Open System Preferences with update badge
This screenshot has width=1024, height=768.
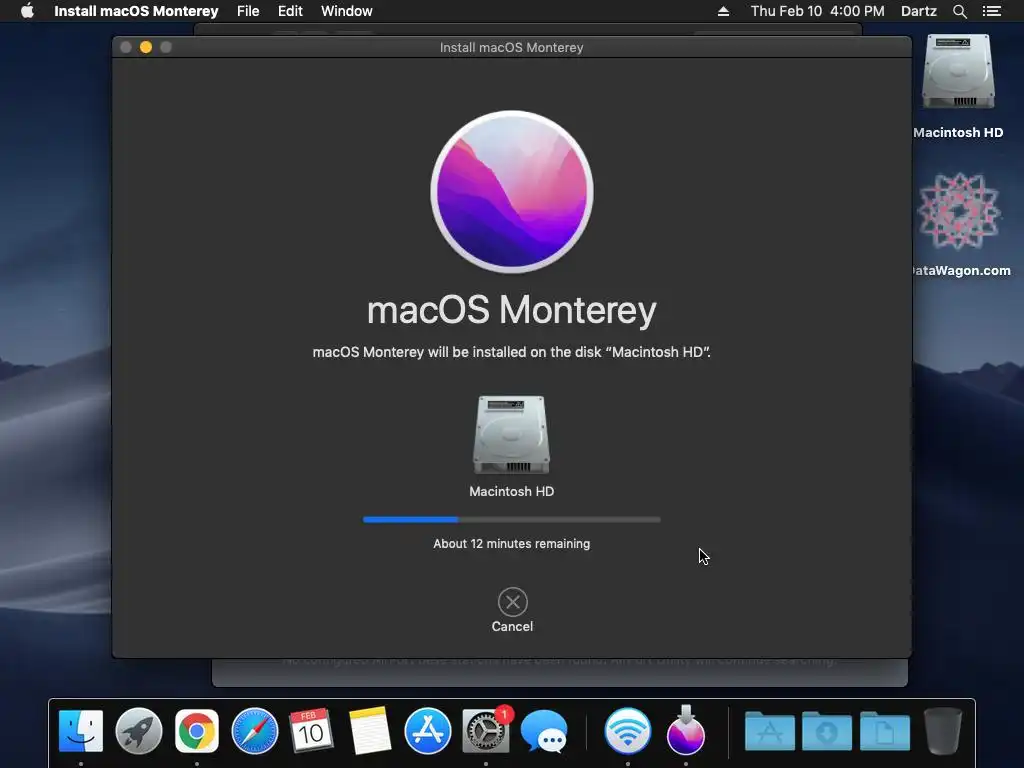485,731
